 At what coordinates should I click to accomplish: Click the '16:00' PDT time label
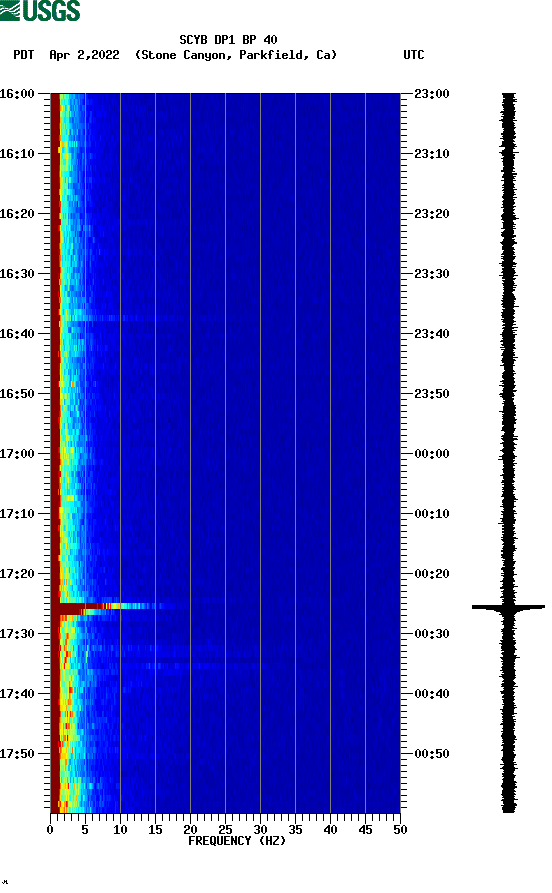tap(17, 93)
